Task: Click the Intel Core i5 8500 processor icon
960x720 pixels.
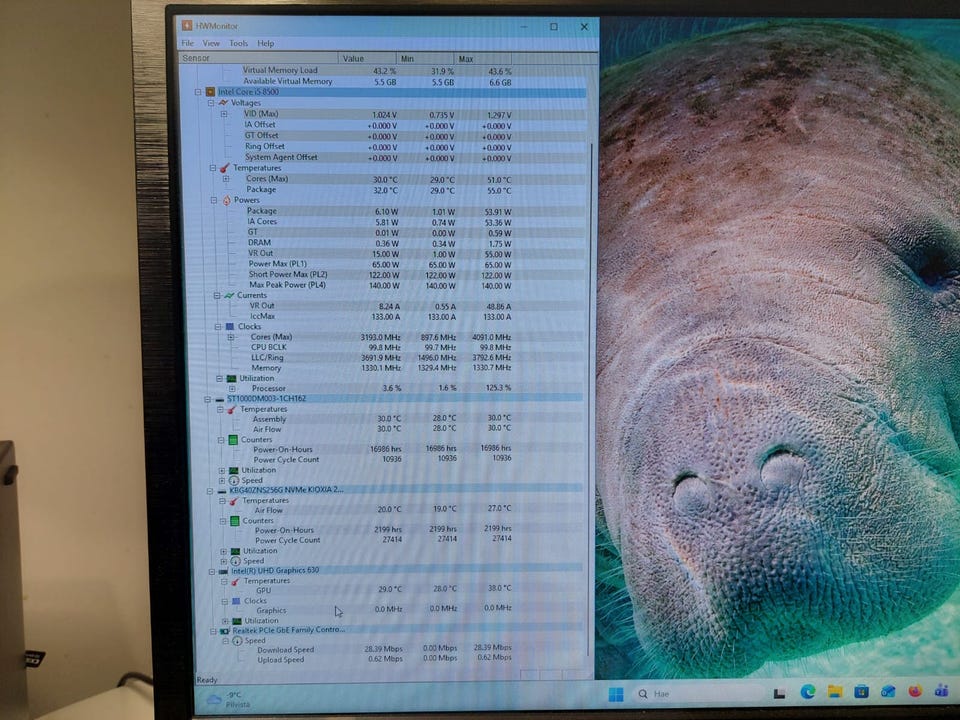Action: [x=210, y=92]
